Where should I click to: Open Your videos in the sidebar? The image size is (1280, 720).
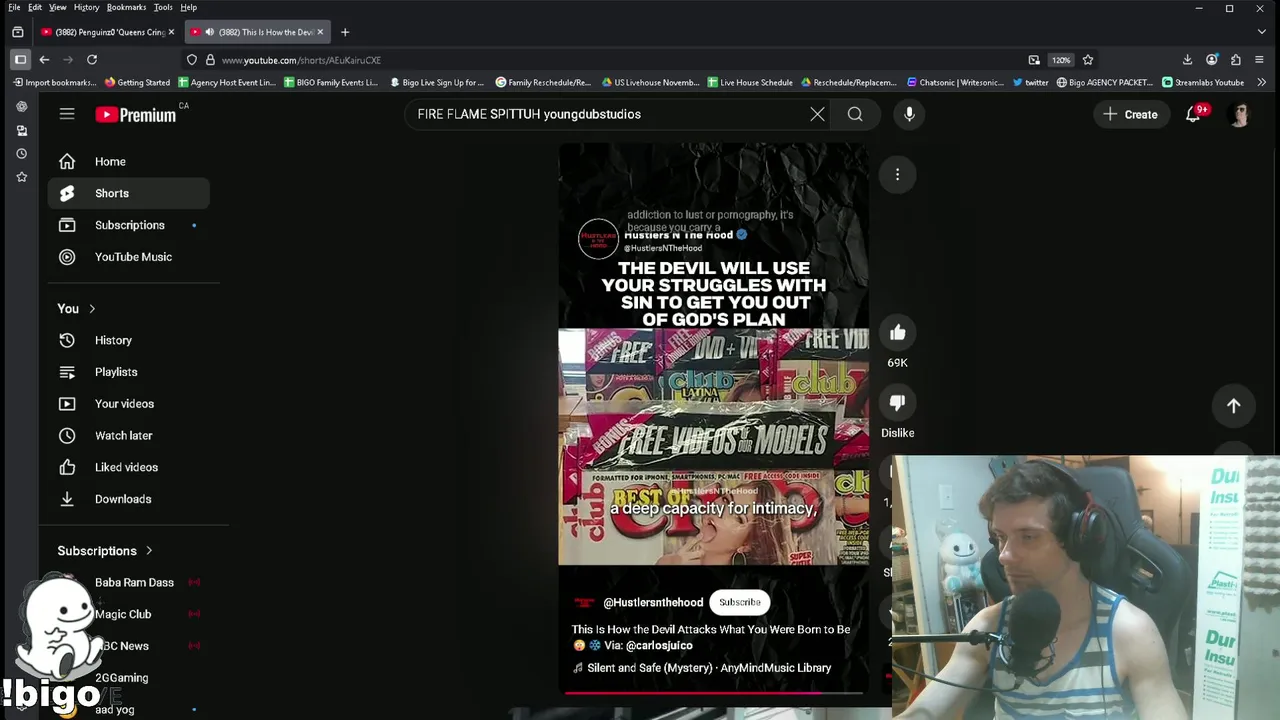coord(129,404)
